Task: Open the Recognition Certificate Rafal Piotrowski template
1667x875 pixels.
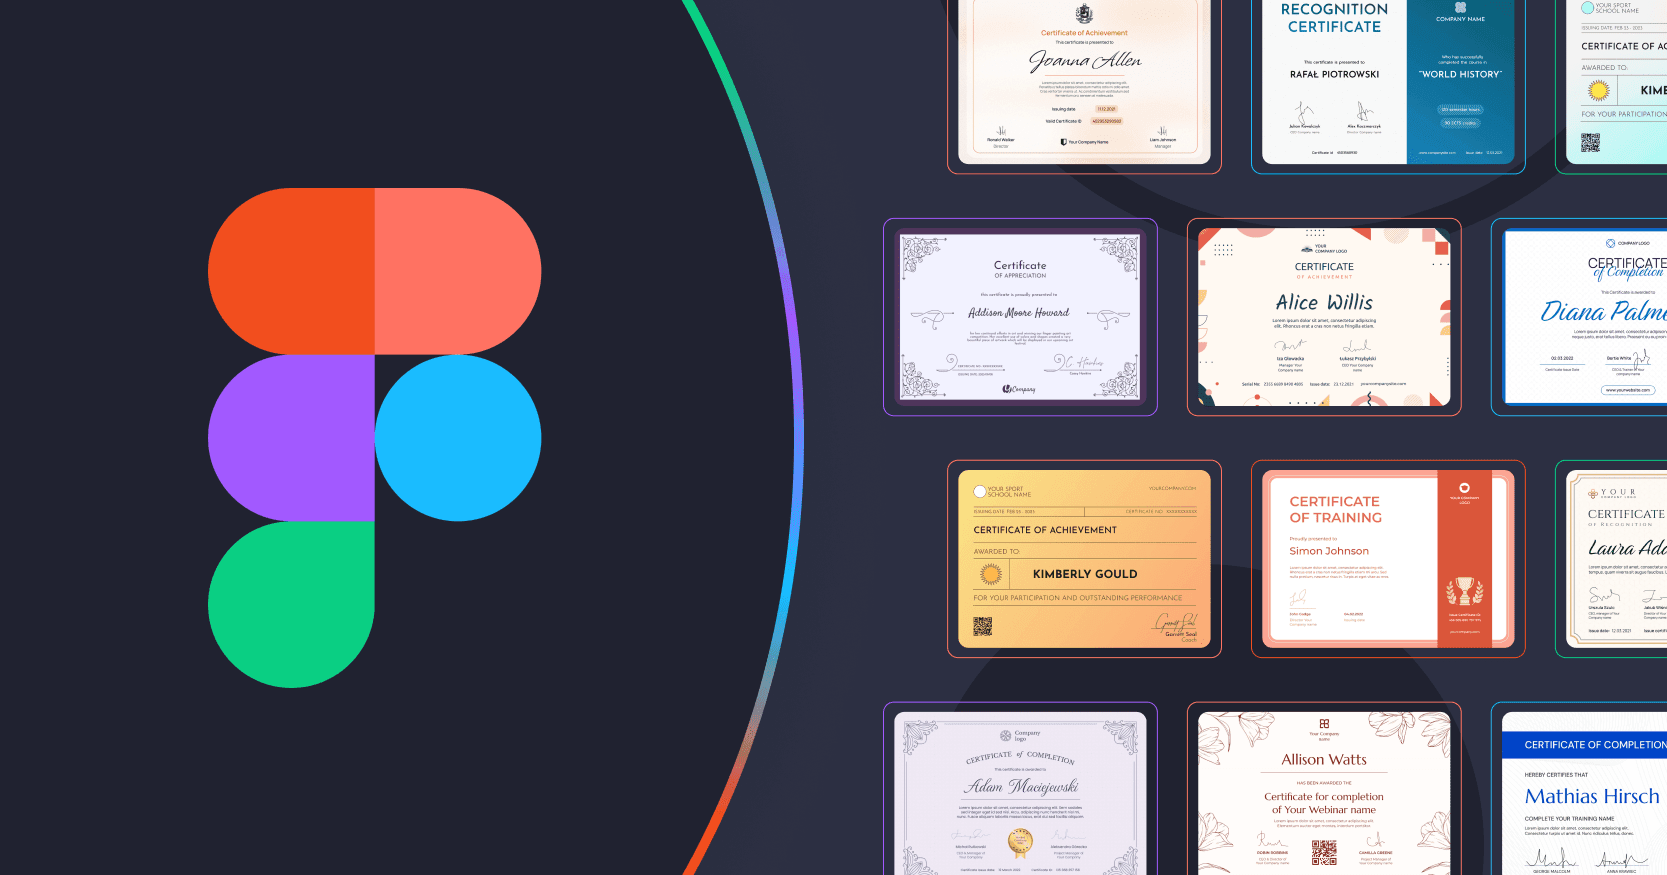Action: (1388, 82)
